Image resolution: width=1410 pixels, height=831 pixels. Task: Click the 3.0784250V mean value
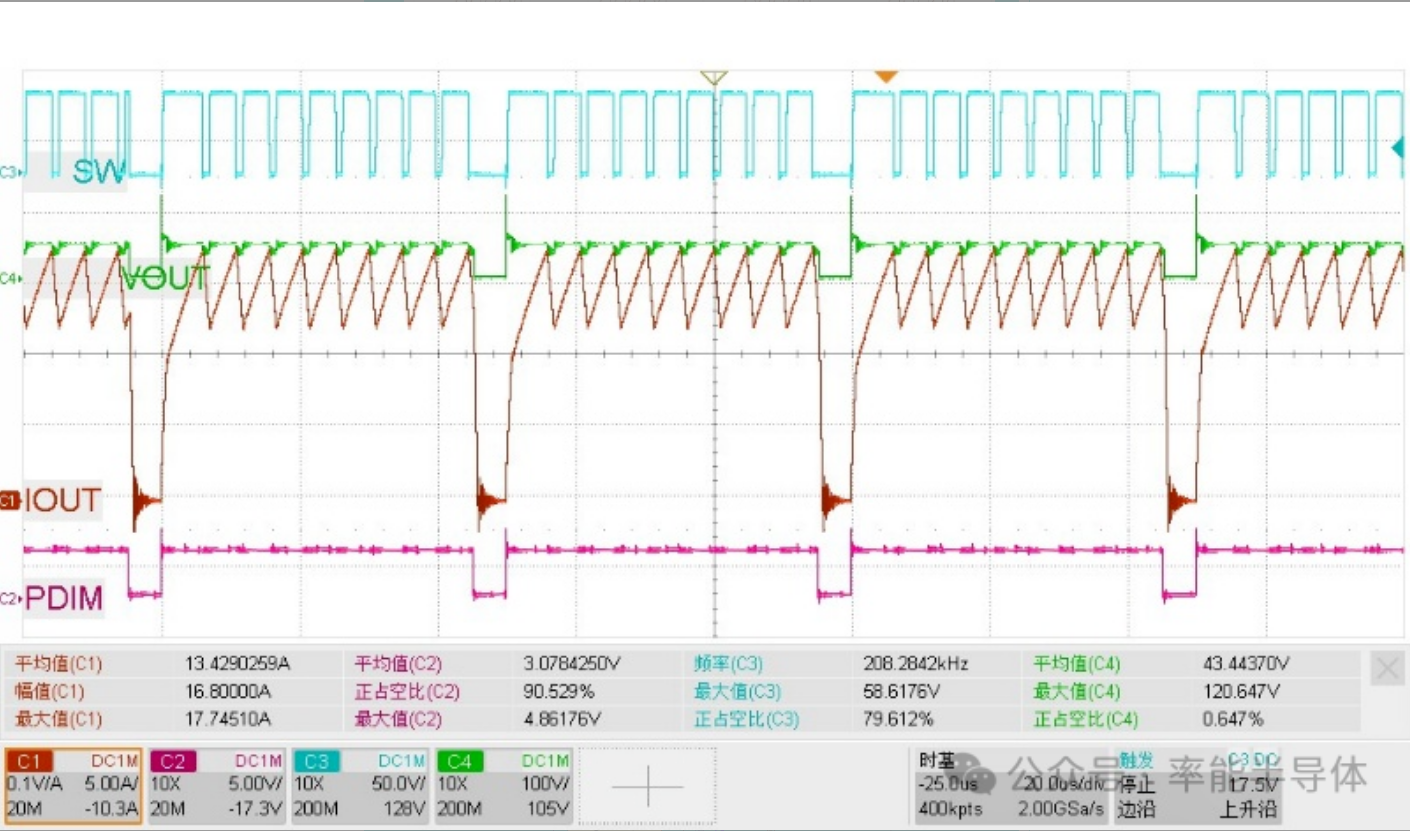[x=574, y=663]
